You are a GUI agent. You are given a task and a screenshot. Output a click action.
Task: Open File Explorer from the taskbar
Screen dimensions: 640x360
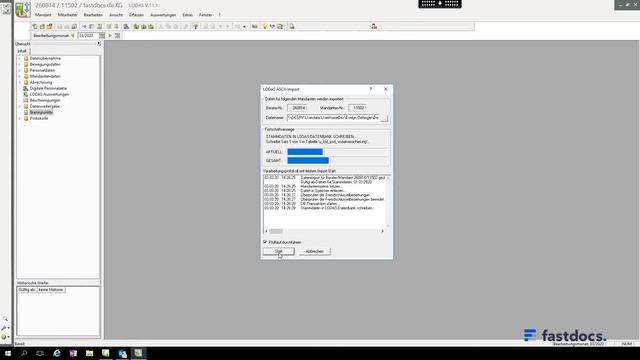(89, 353)
